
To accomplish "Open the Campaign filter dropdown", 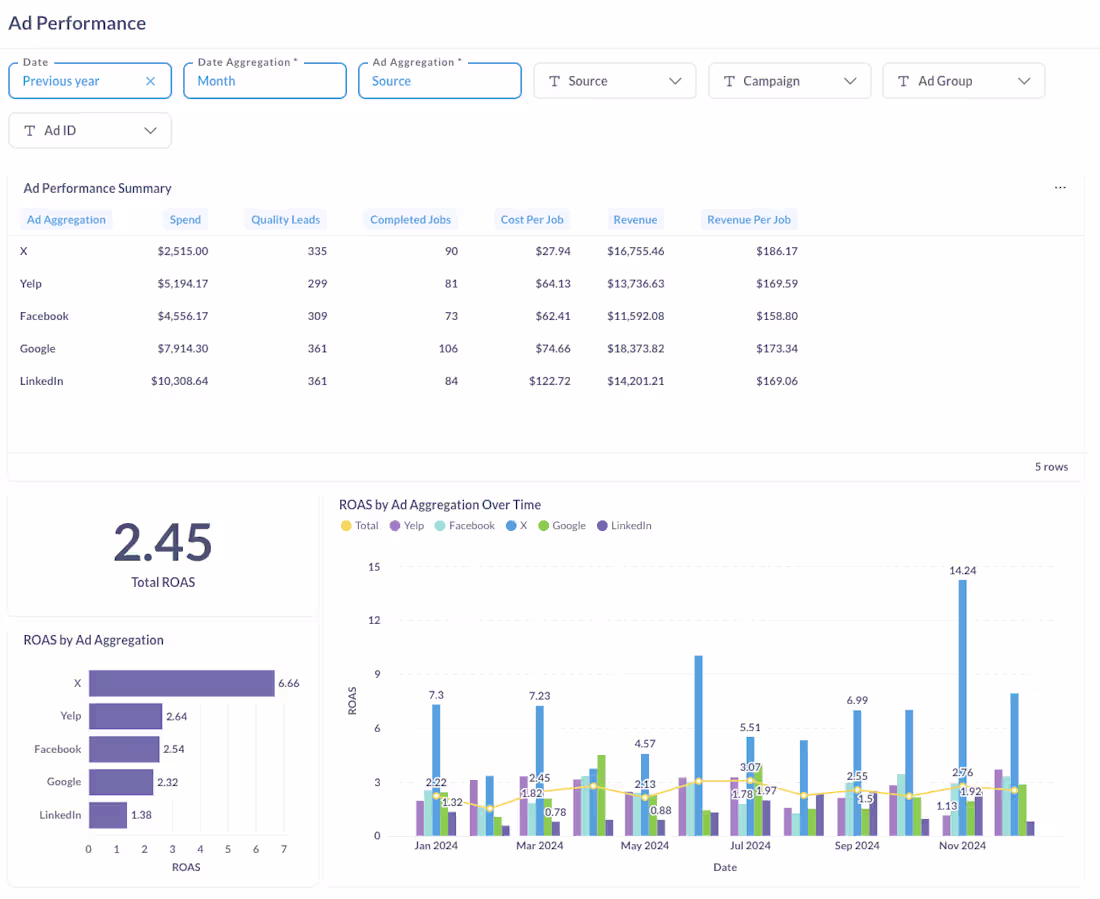I will [x=849, y=81].
